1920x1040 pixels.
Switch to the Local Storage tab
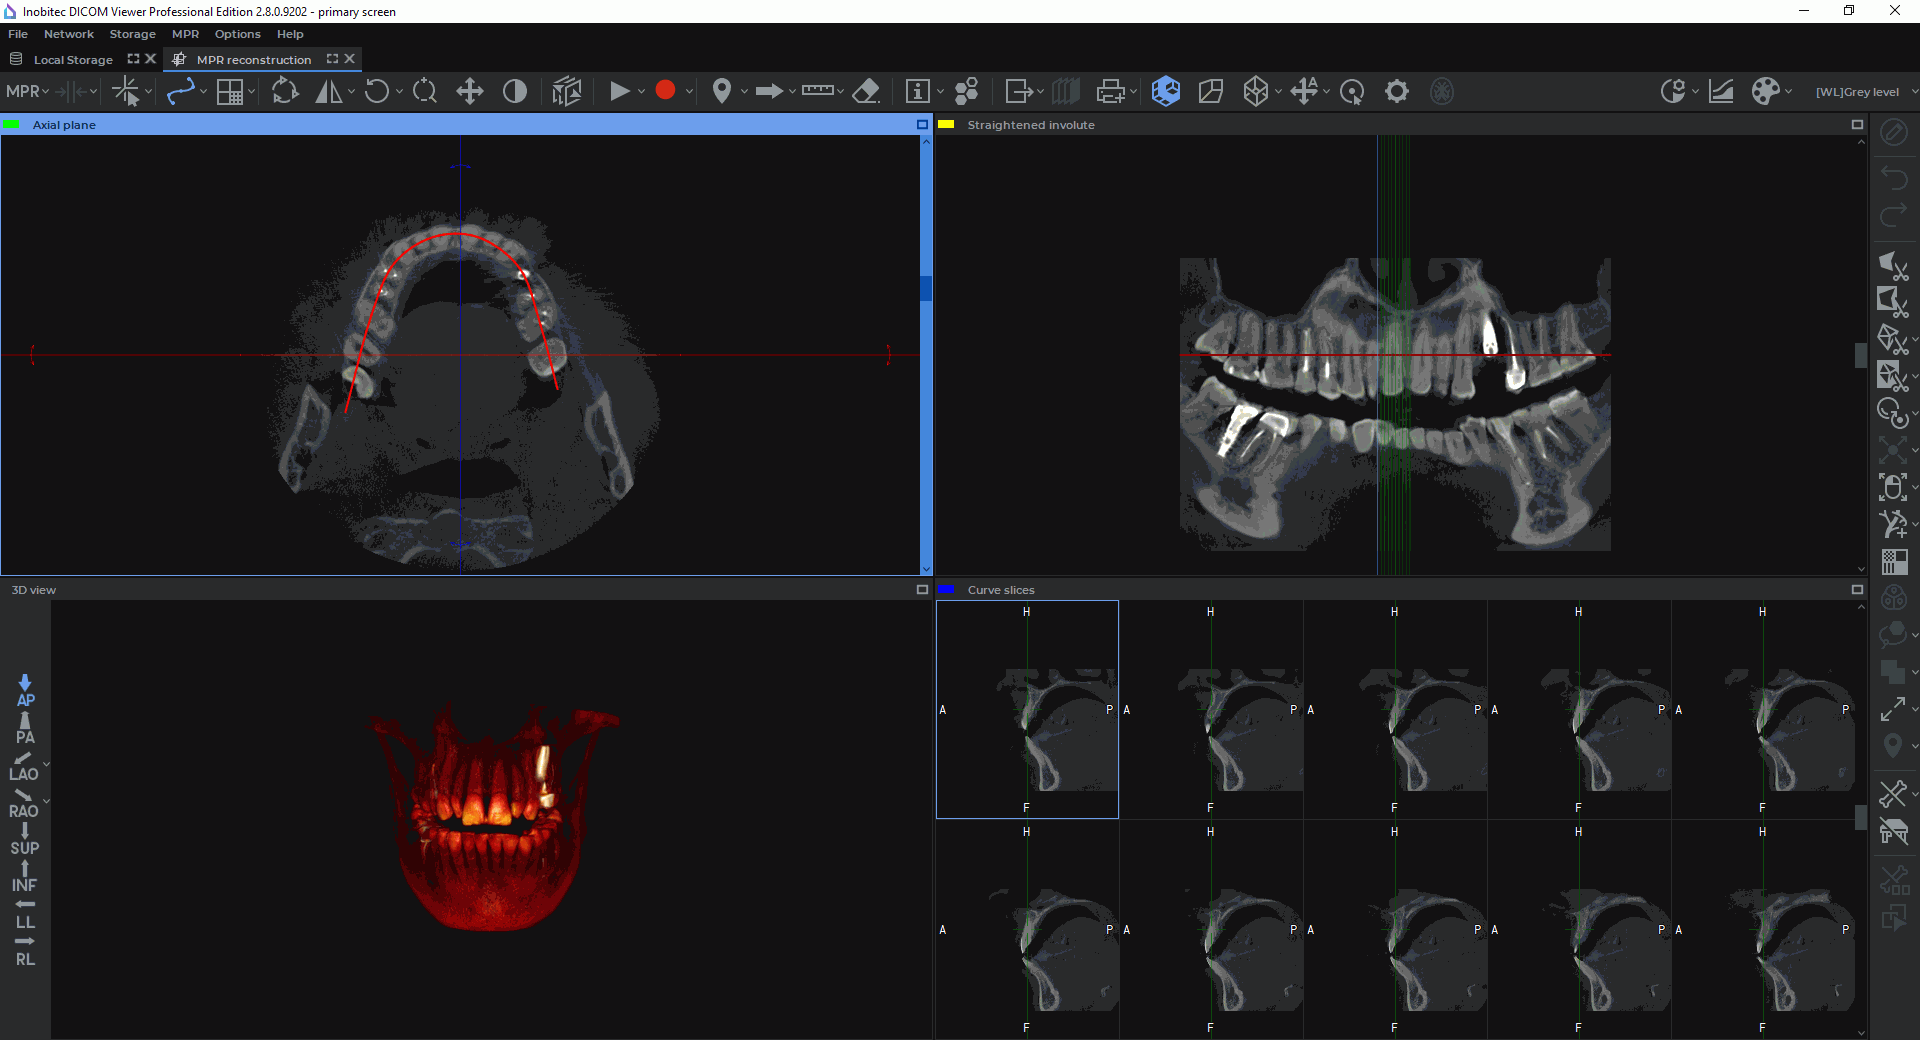point(73,60)
